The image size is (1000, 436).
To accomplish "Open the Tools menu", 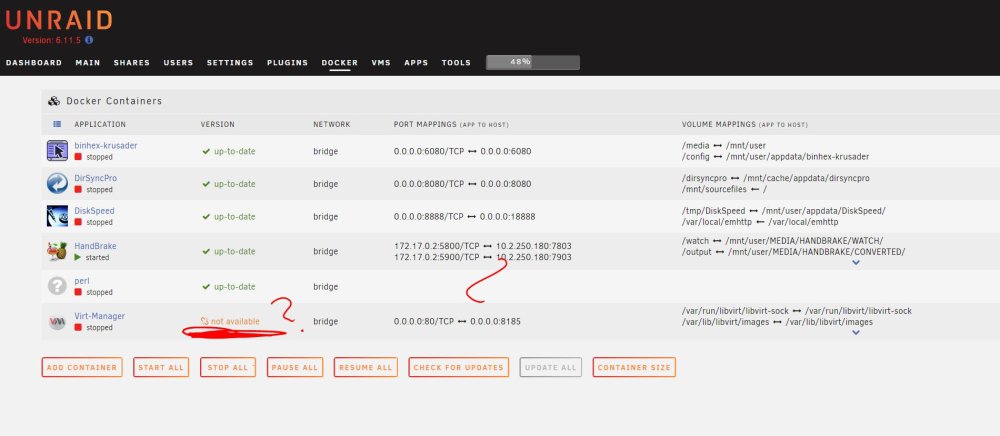I will click(x=456, y=62).
